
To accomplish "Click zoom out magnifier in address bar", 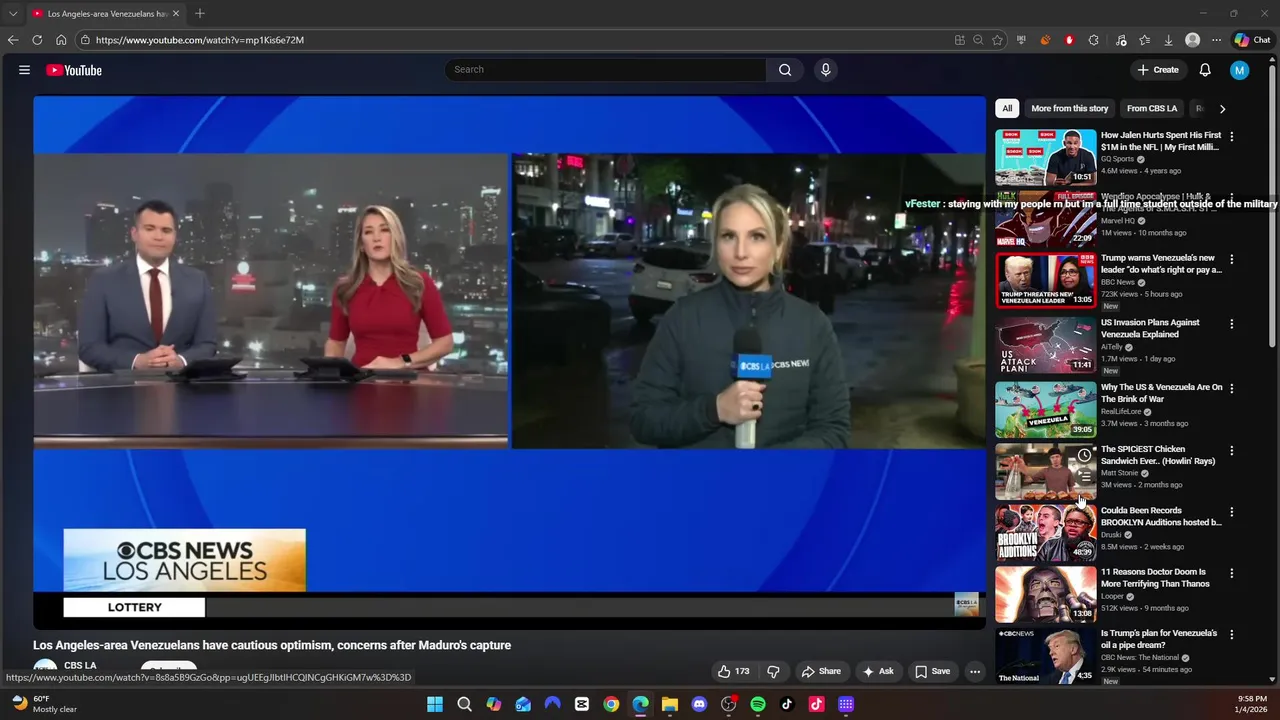I will click(x=978, y=40).
